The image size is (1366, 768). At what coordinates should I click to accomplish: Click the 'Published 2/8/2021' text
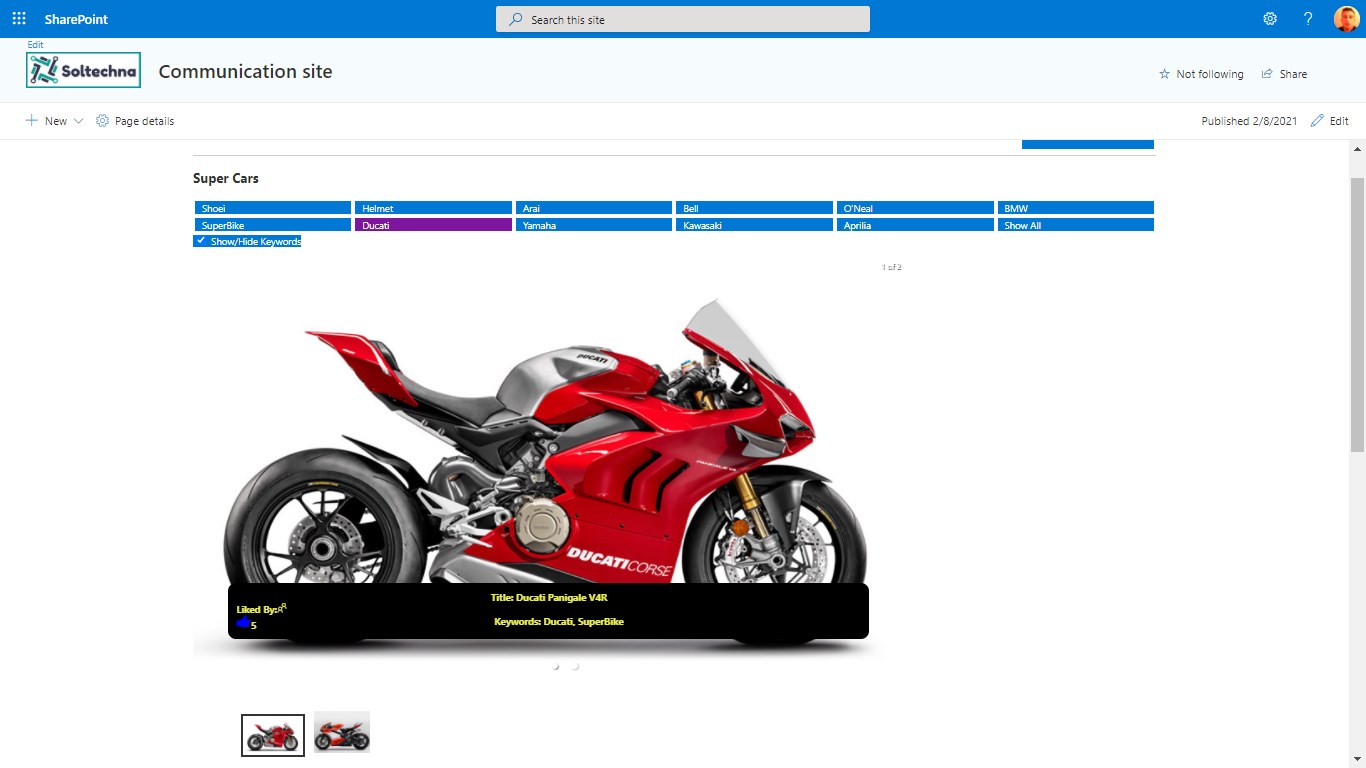(x=1249, y=121)
